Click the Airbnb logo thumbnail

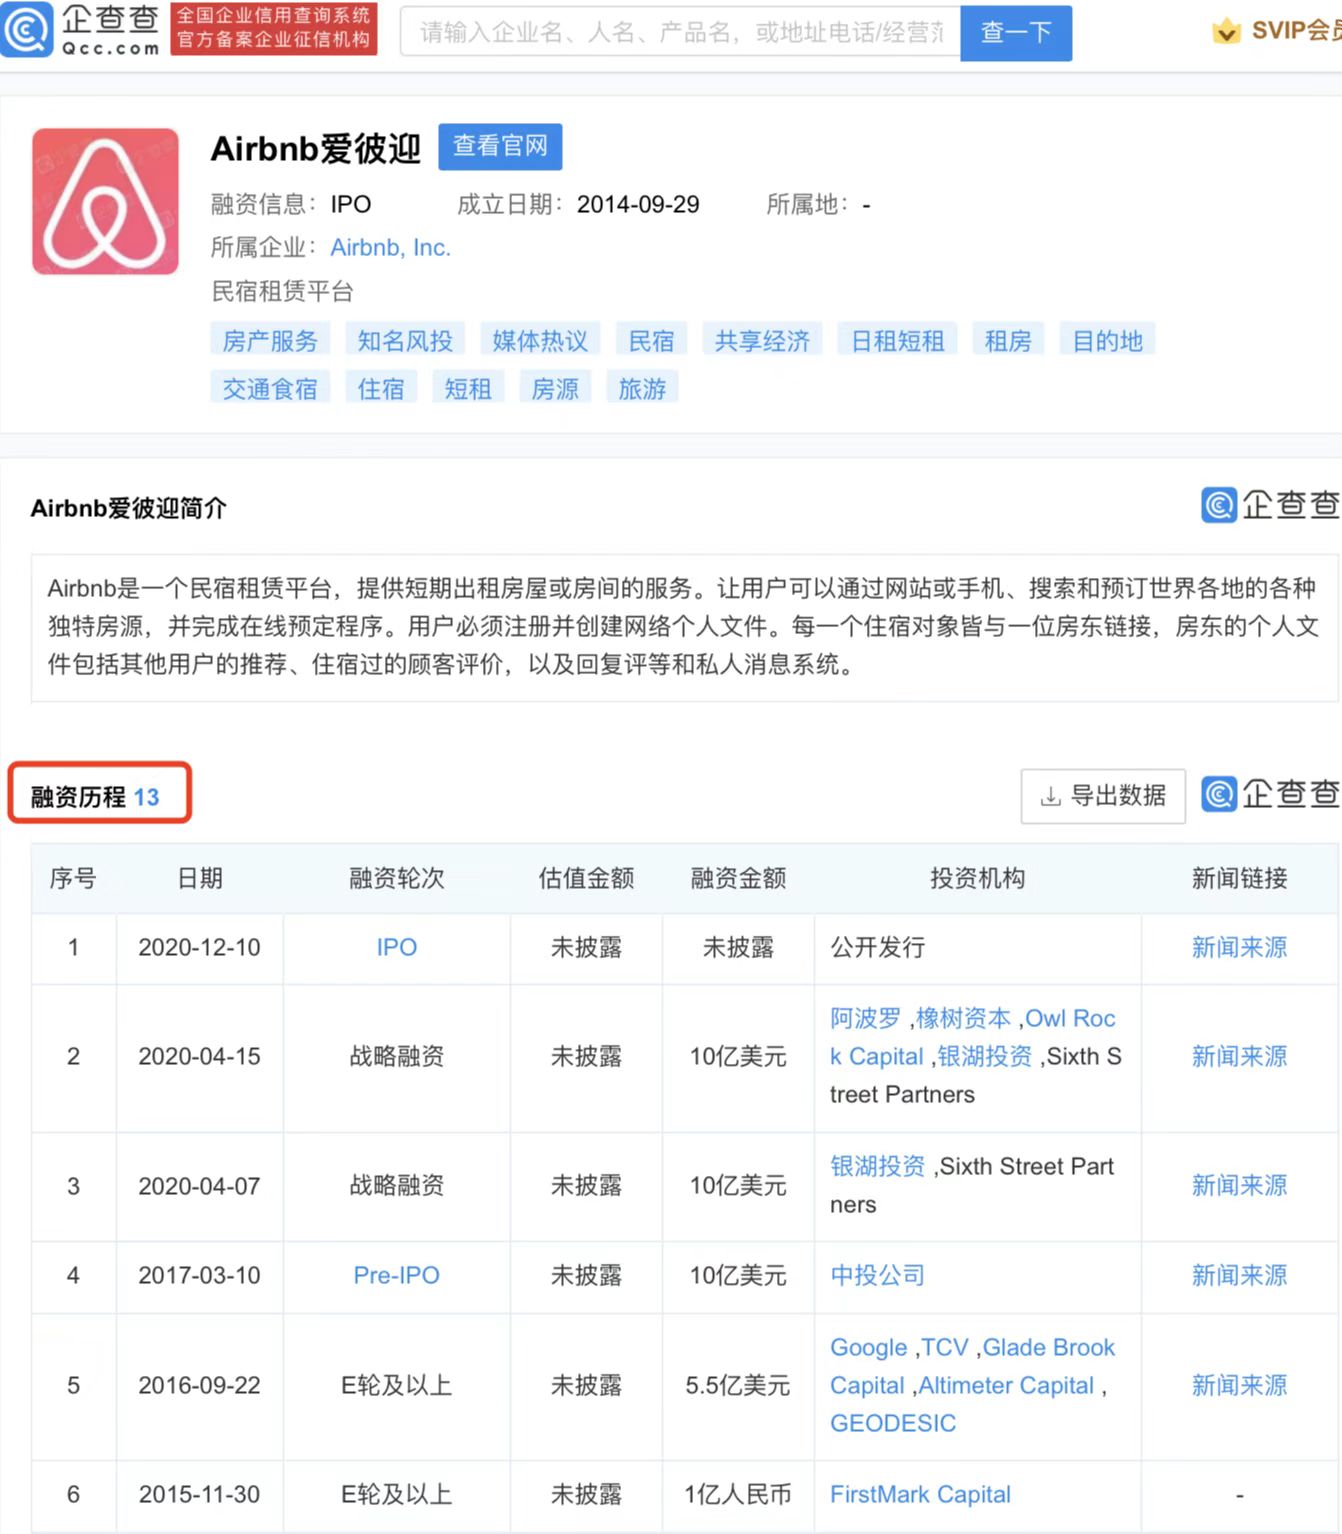pos(105,201)
